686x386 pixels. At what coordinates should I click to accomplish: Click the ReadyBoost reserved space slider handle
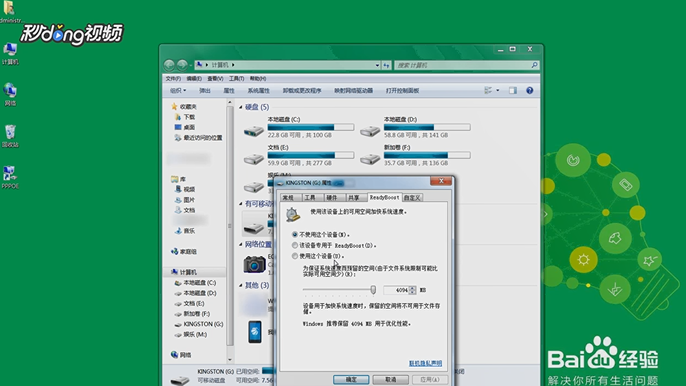point(373,289)
